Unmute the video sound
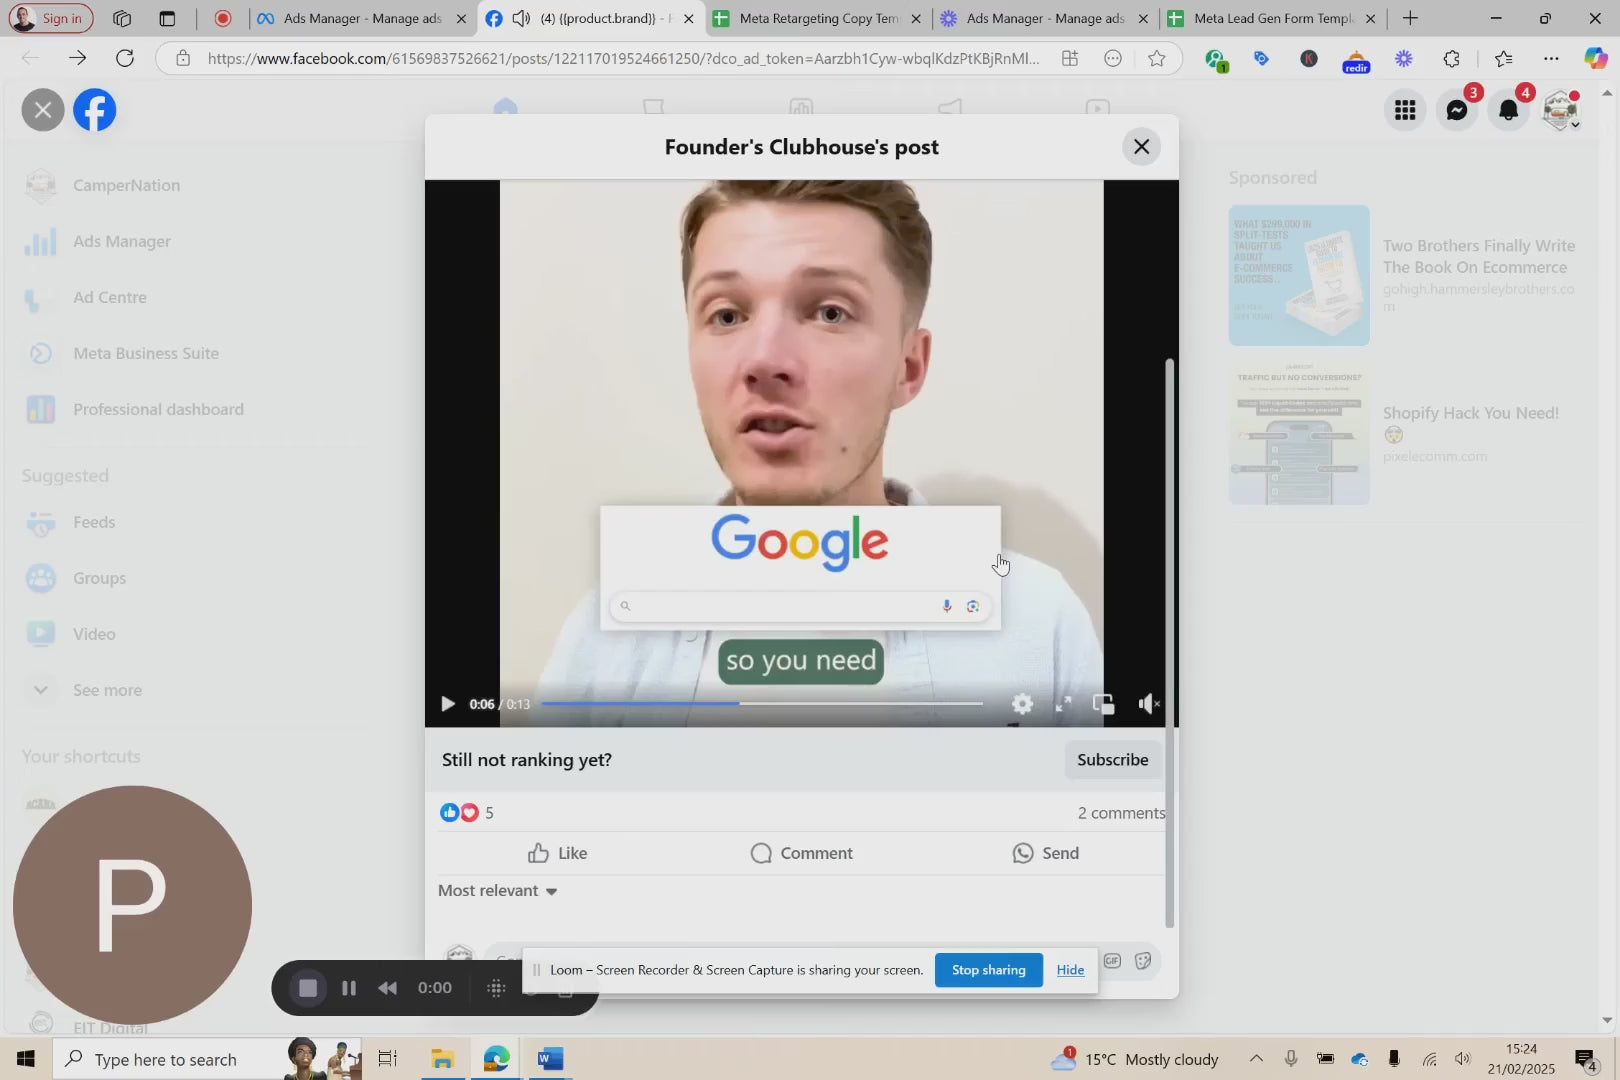The height and width of the screenshot is (1080, 1620). click(1148, 704)
